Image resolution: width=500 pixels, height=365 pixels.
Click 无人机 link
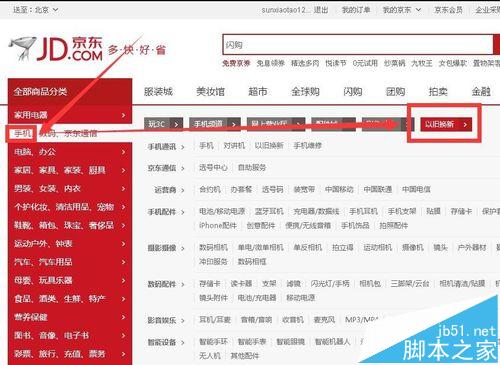pos(210,356)
